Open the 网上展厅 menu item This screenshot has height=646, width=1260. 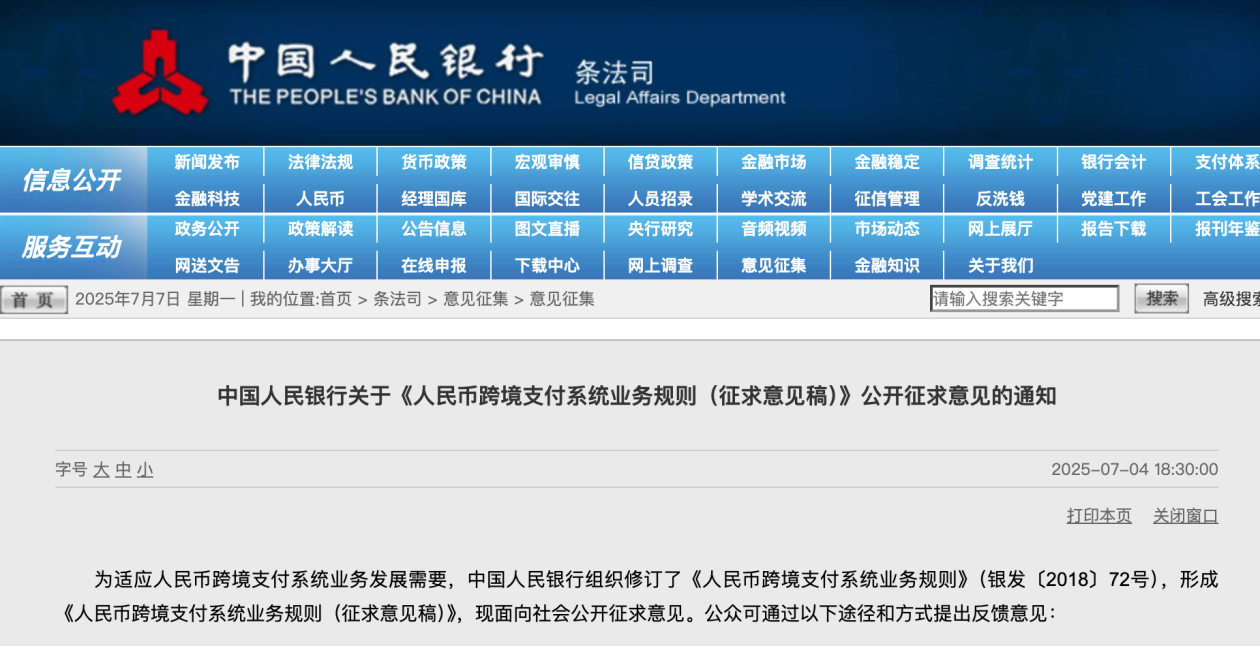(x=1000, y=229)
